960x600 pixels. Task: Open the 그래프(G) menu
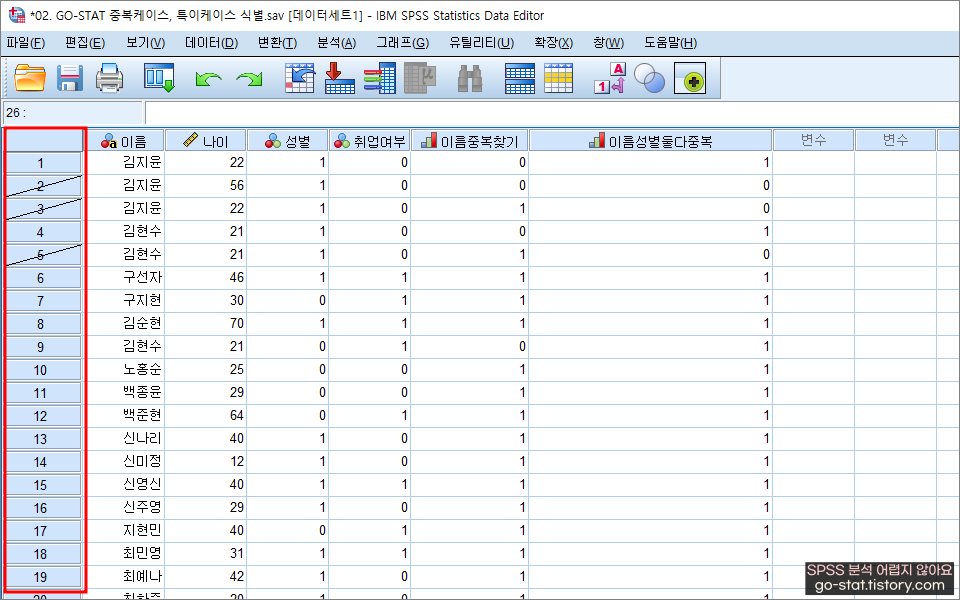[402, 43]
